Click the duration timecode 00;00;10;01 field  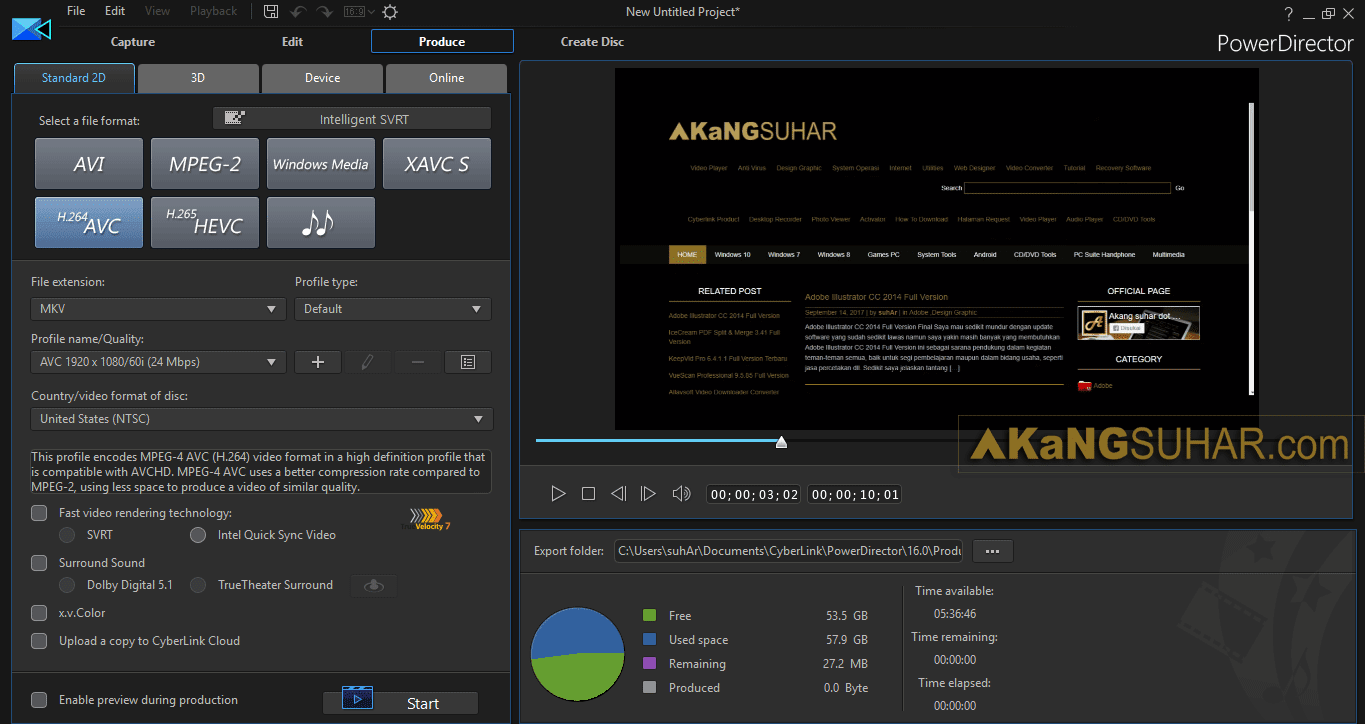click(x=854, y=494)
